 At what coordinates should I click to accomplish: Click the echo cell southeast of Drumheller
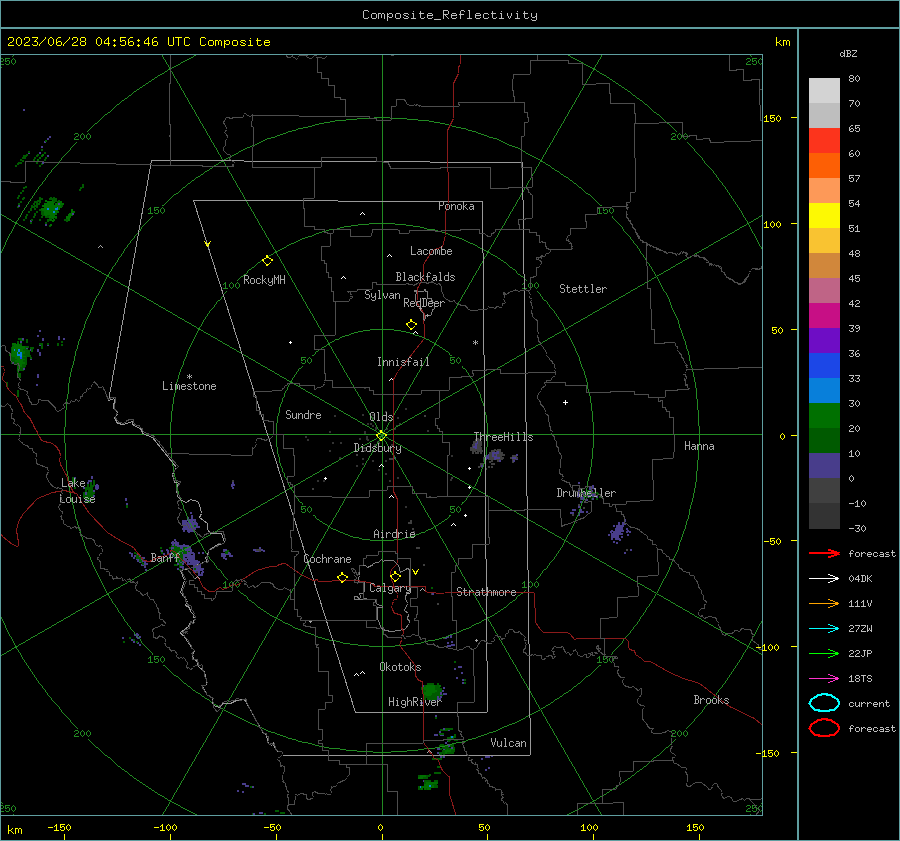point(618,532)
